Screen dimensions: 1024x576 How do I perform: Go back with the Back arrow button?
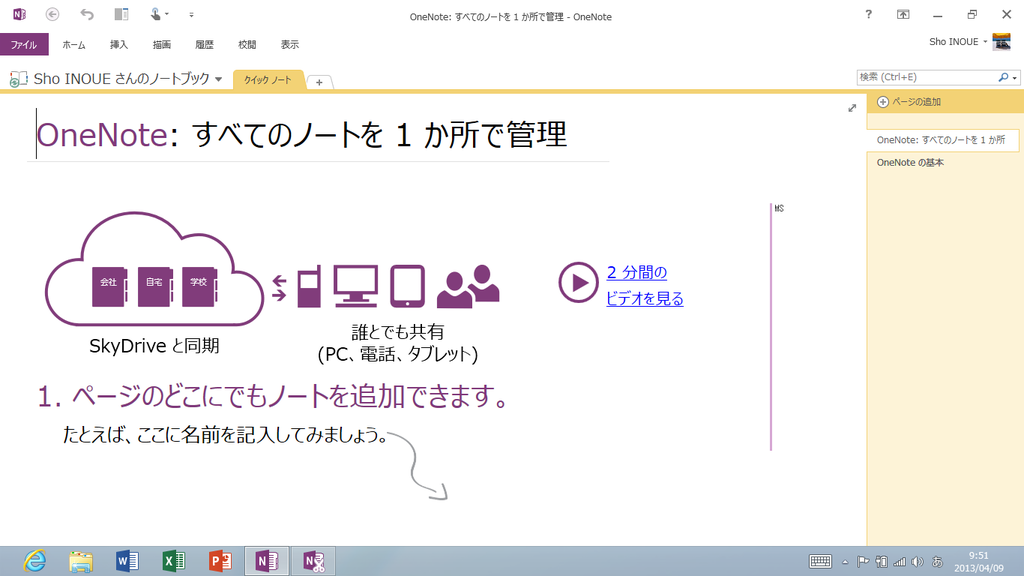(53, 14)
